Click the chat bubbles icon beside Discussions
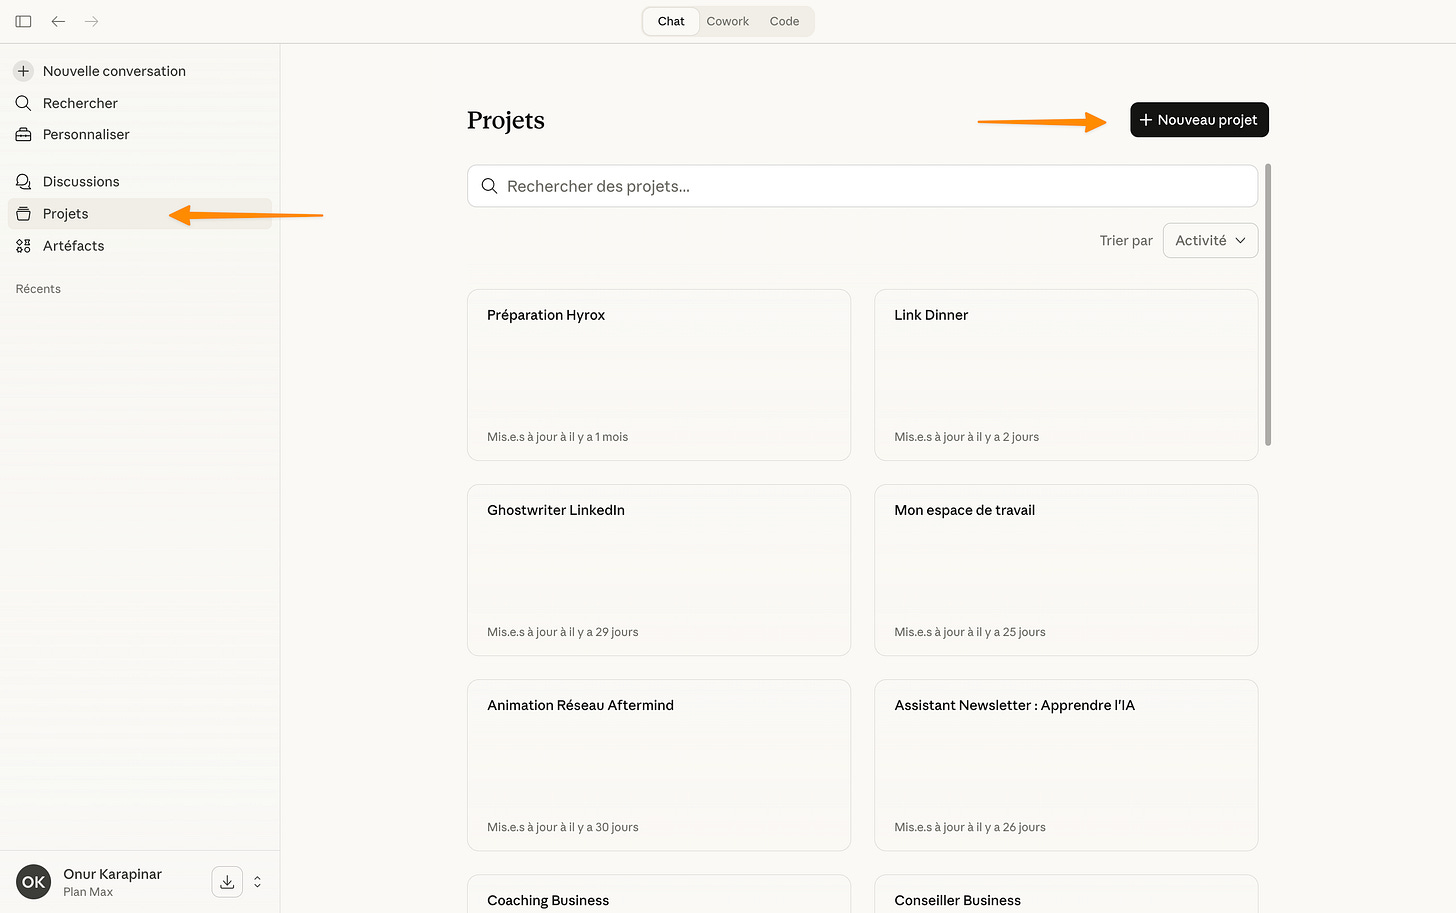Screen dimensions: 1456x913 (x=24, y=182)
